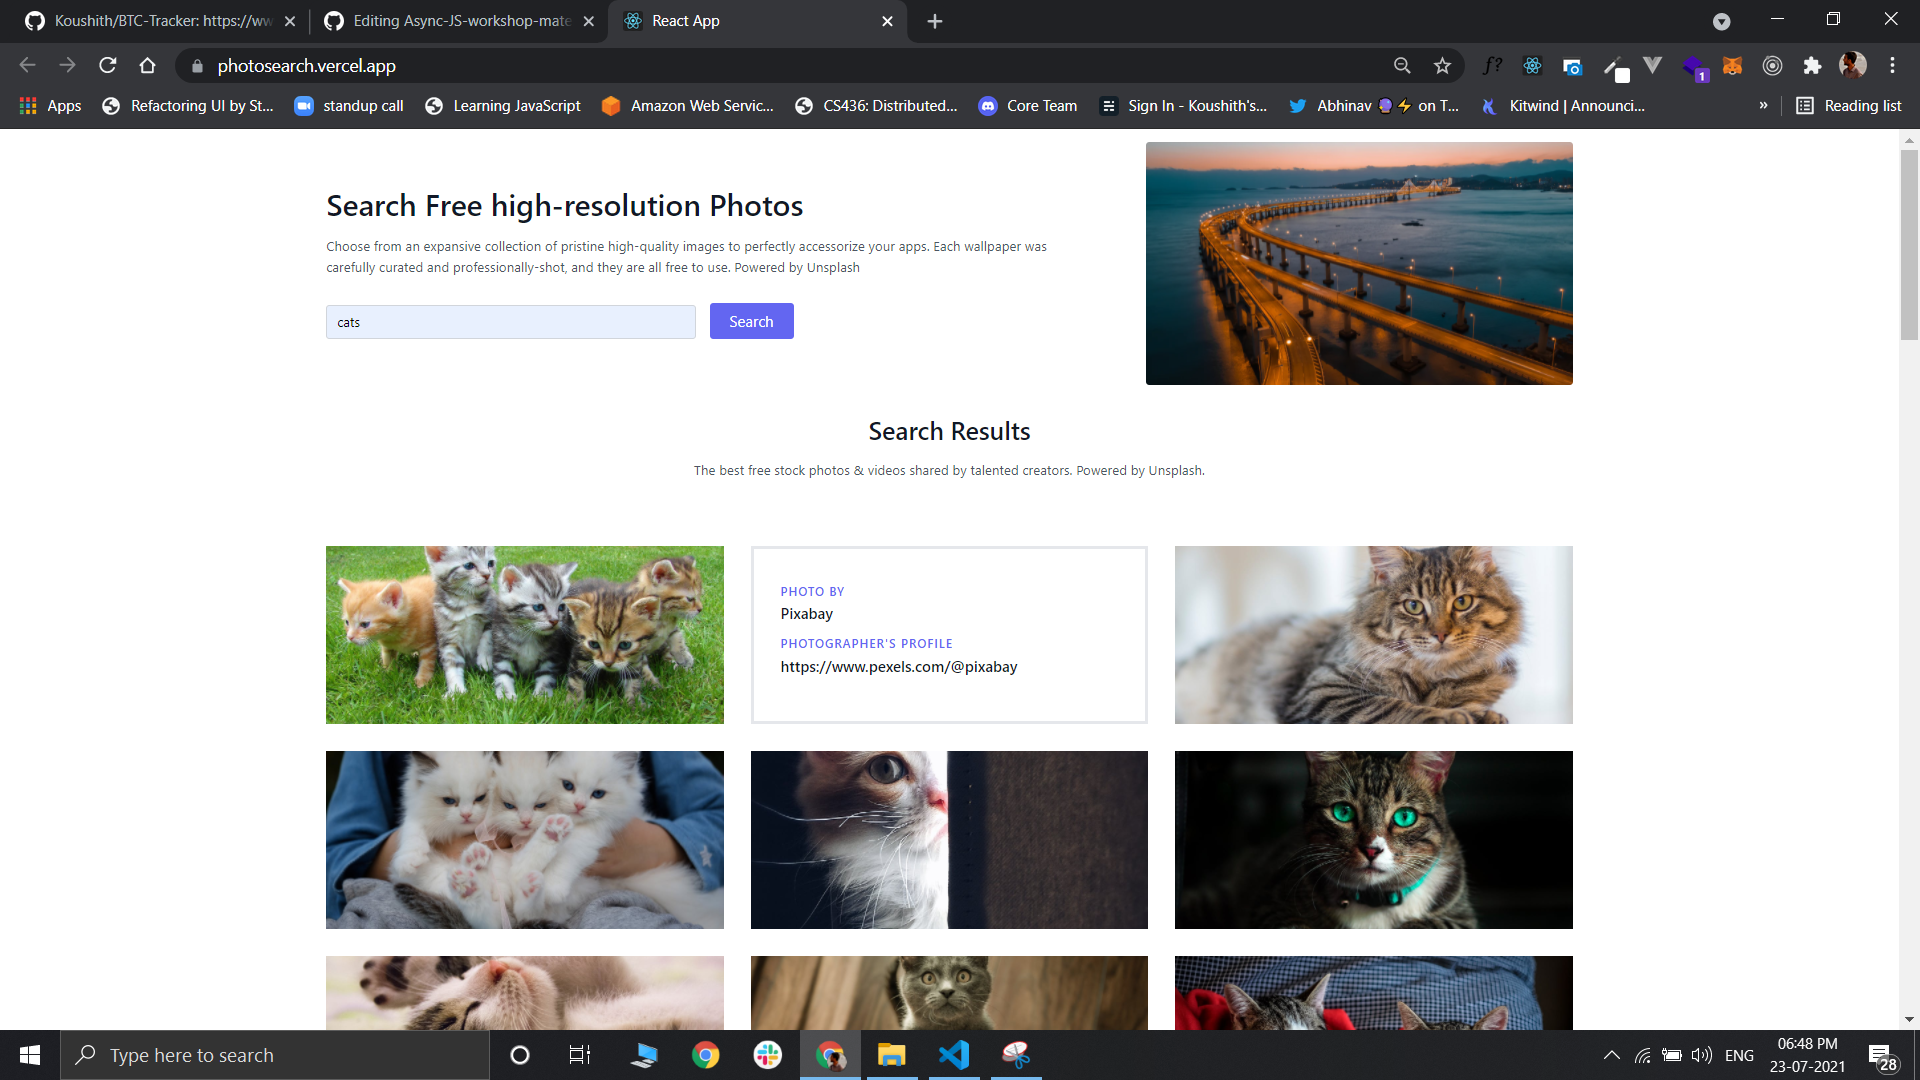Viewport: 1920px width, 1080px height.
Task: Open photographer Pixabay's profile link
Action: point(898,666)
